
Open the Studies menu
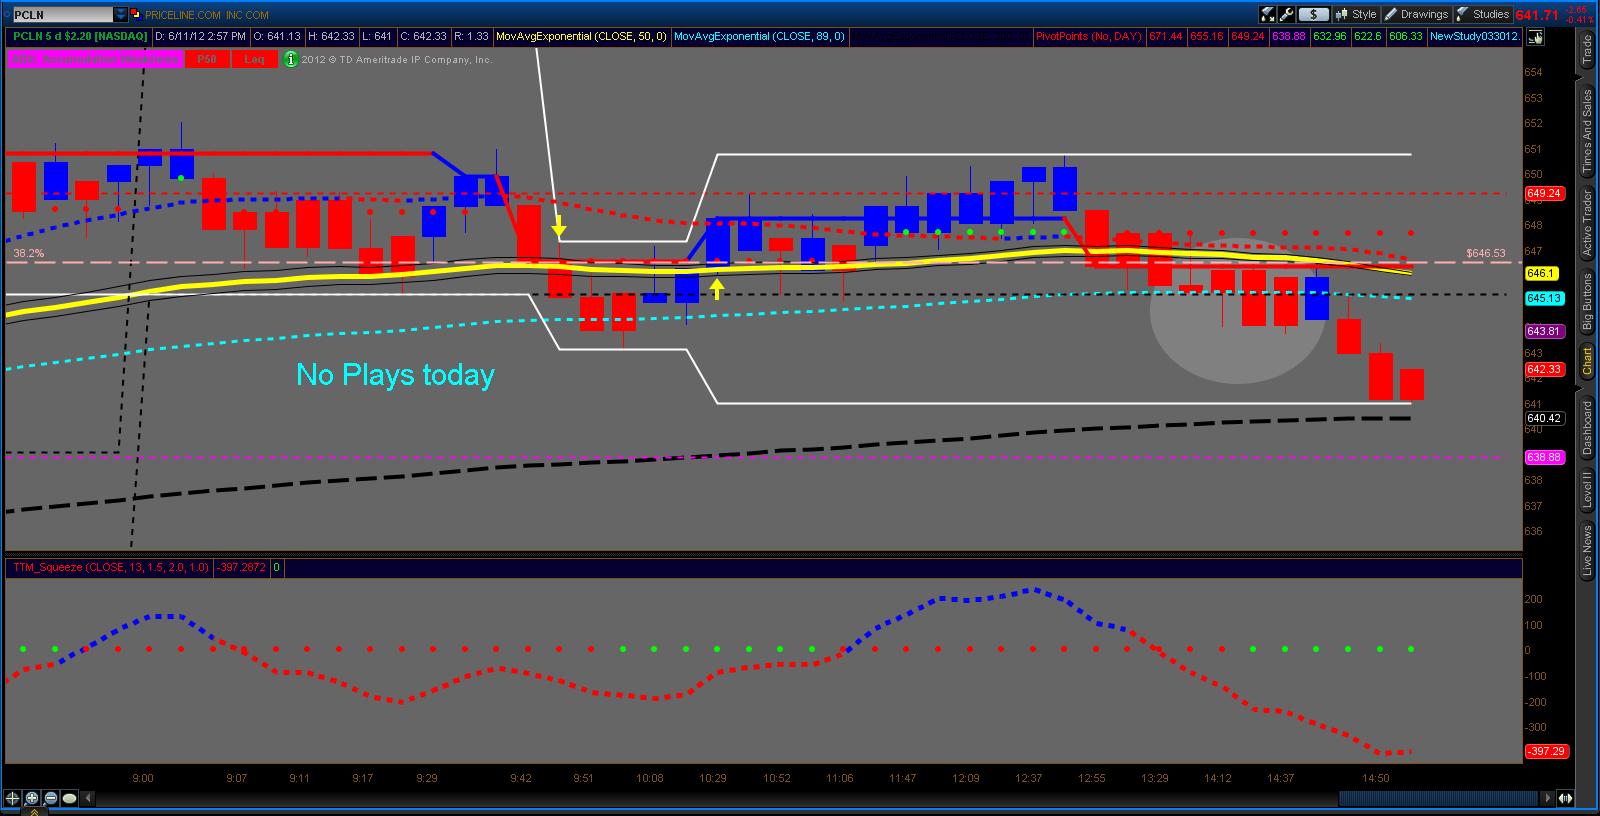(1483, 14)
